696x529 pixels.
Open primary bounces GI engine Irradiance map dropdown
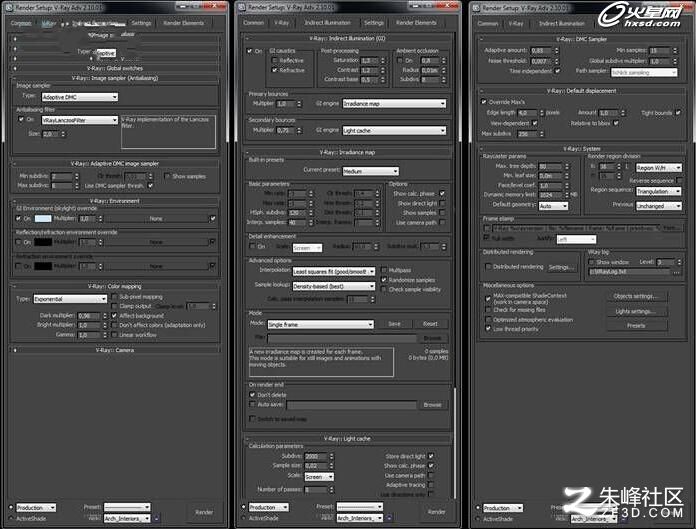click(x=394, y=103)
